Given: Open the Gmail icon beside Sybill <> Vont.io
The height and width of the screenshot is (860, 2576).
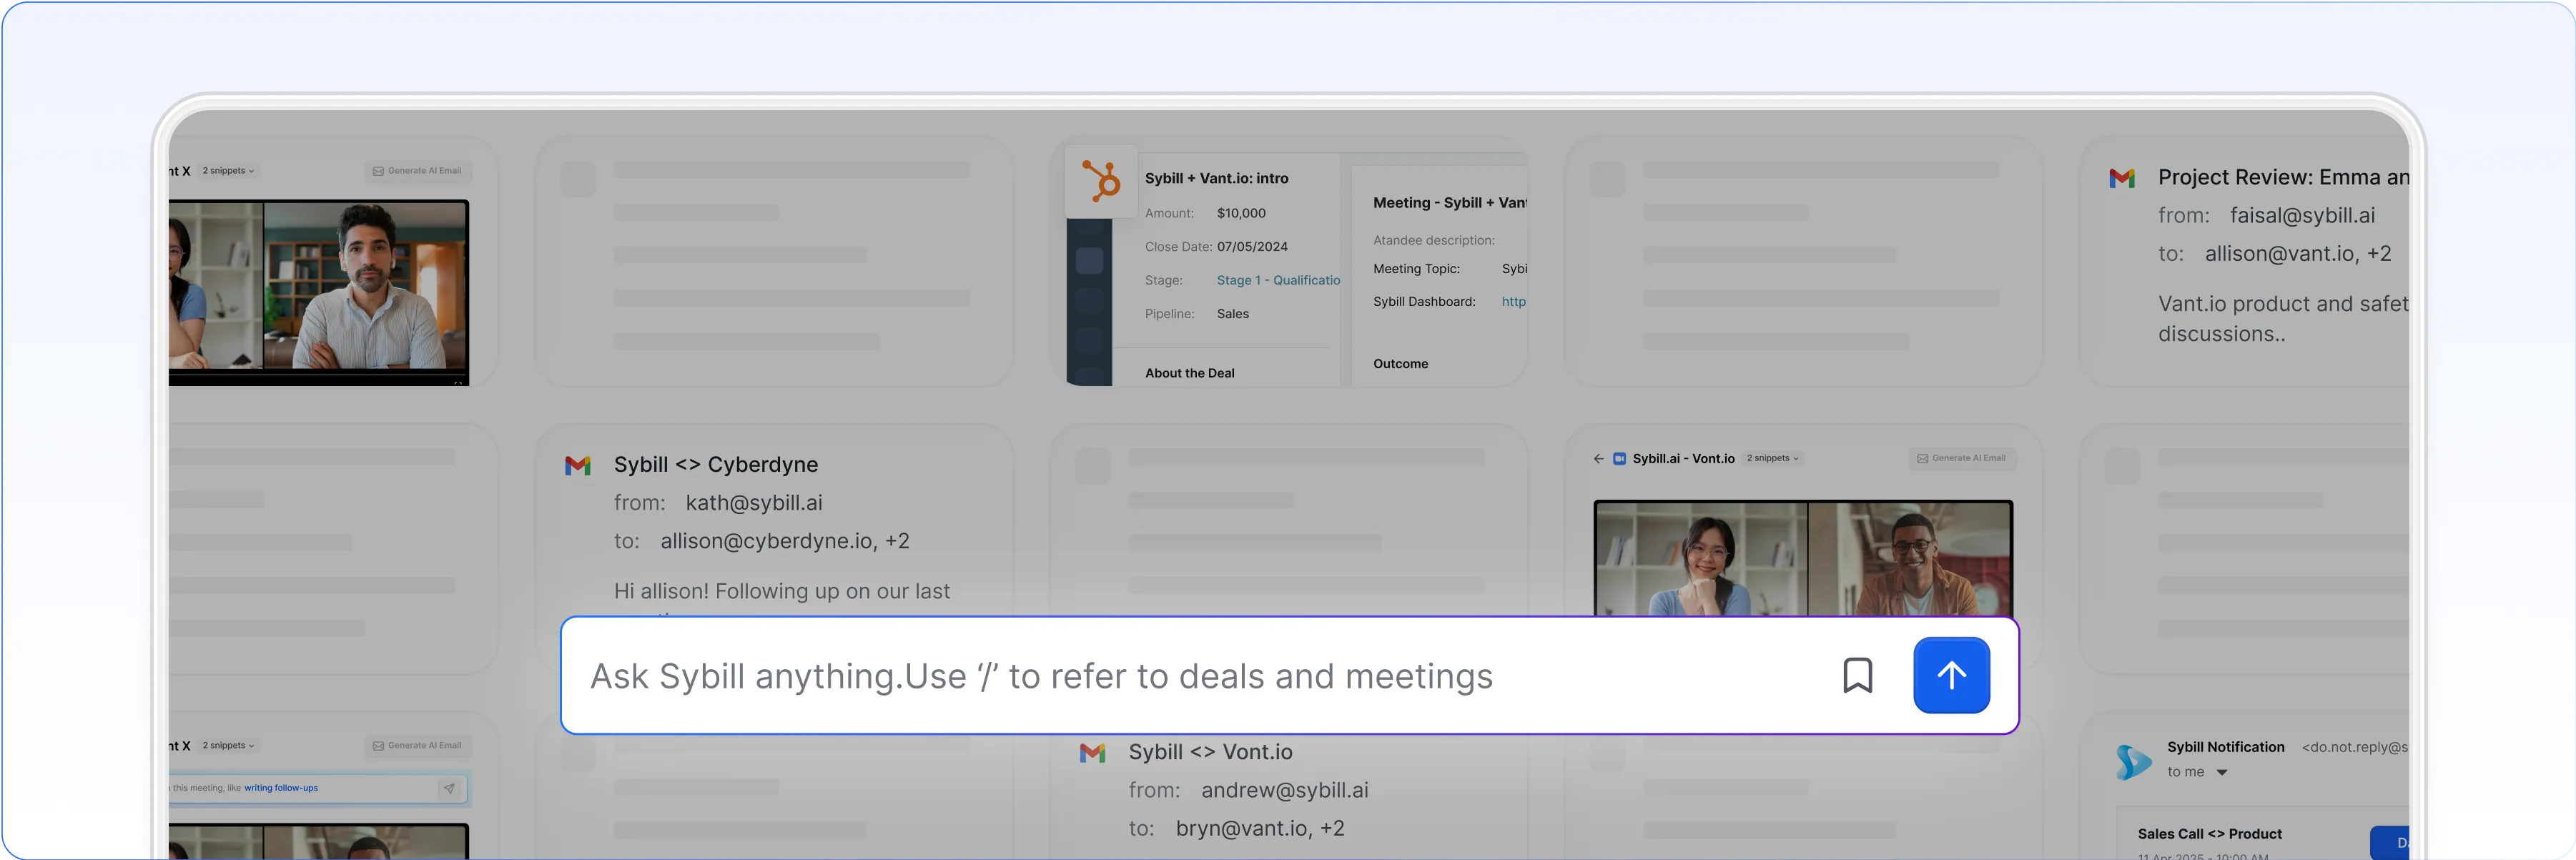Looking at the screenshot, I should click(x=1092, y=753).
